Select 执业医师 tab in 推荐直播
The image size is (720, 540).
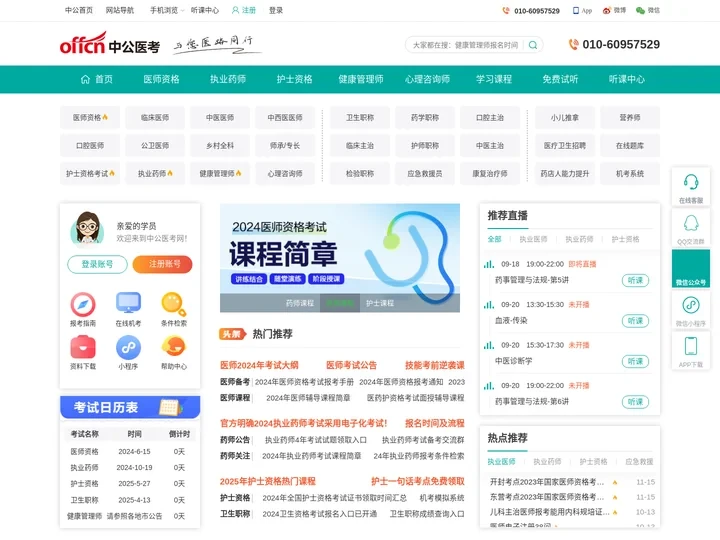pyautogui.click(x=533, y=239)
